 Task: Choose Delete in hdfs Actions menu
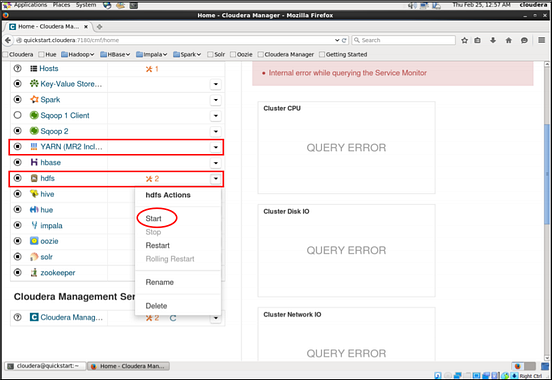click(x=156, y=306)
